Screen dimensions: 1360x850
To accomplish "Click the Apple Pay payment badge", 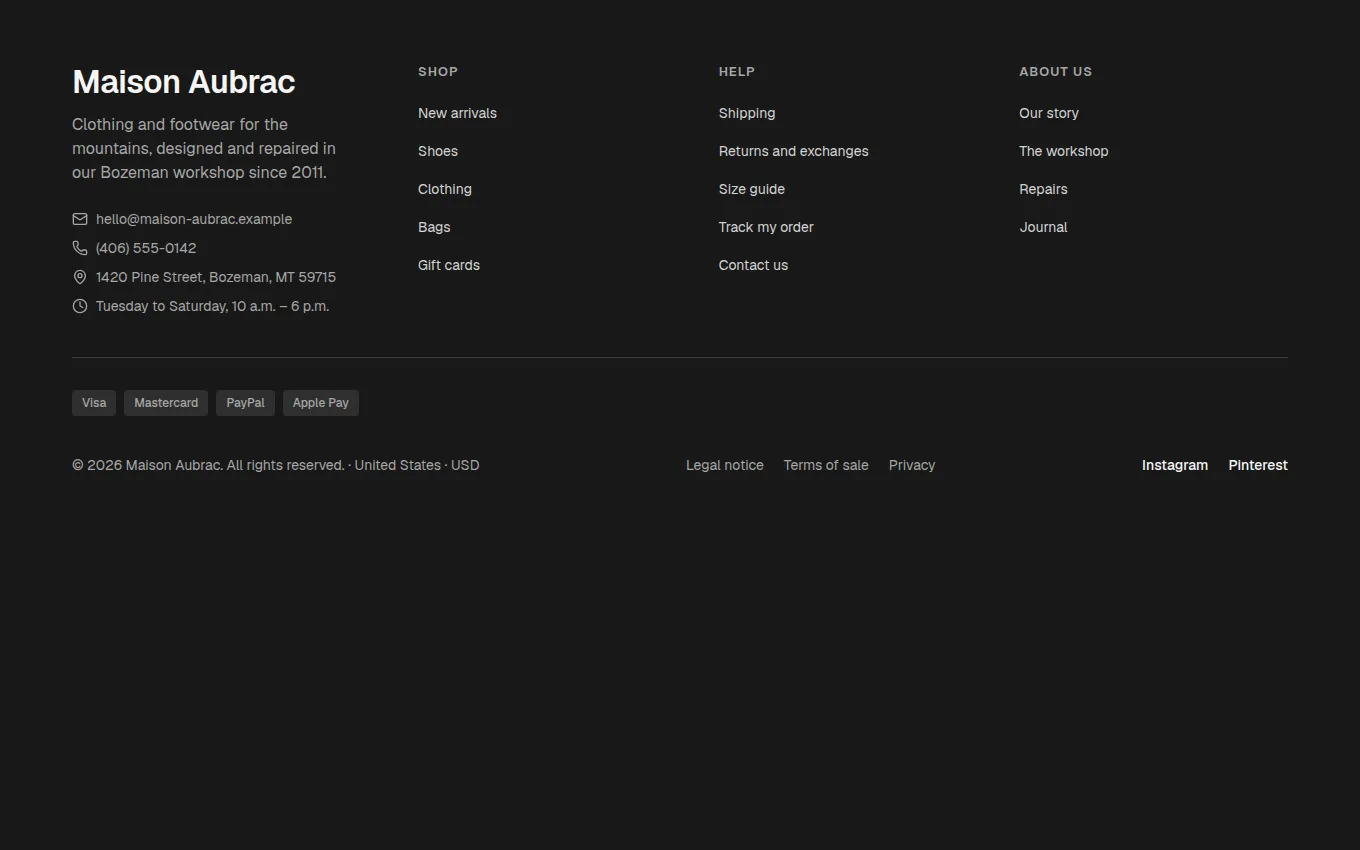I will (321, 403).
